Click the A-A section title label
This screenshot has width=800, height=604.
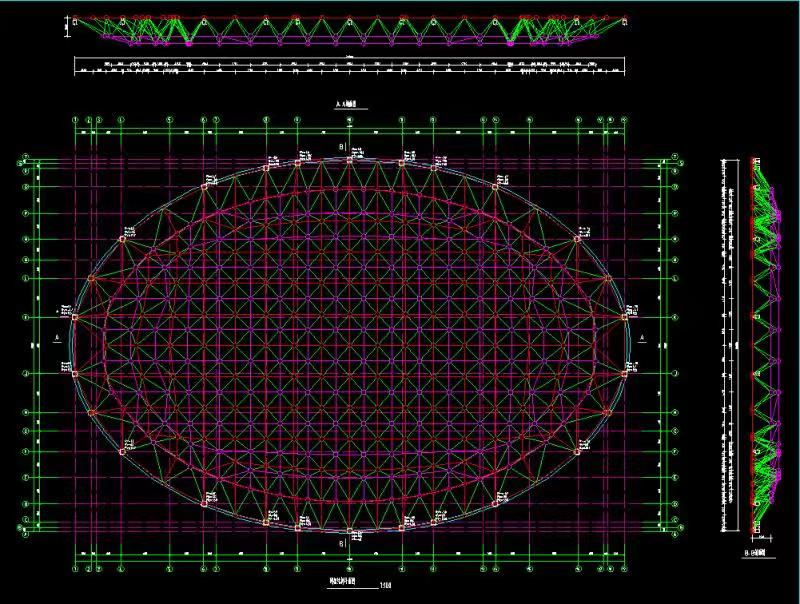pos(348,104)
